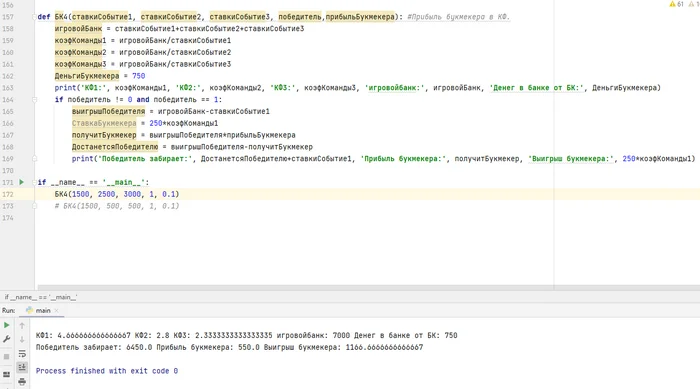This screenshot has height=389, width=700.
Task: Click line number 174 in the gutter
Action: [x=8, y=218]
